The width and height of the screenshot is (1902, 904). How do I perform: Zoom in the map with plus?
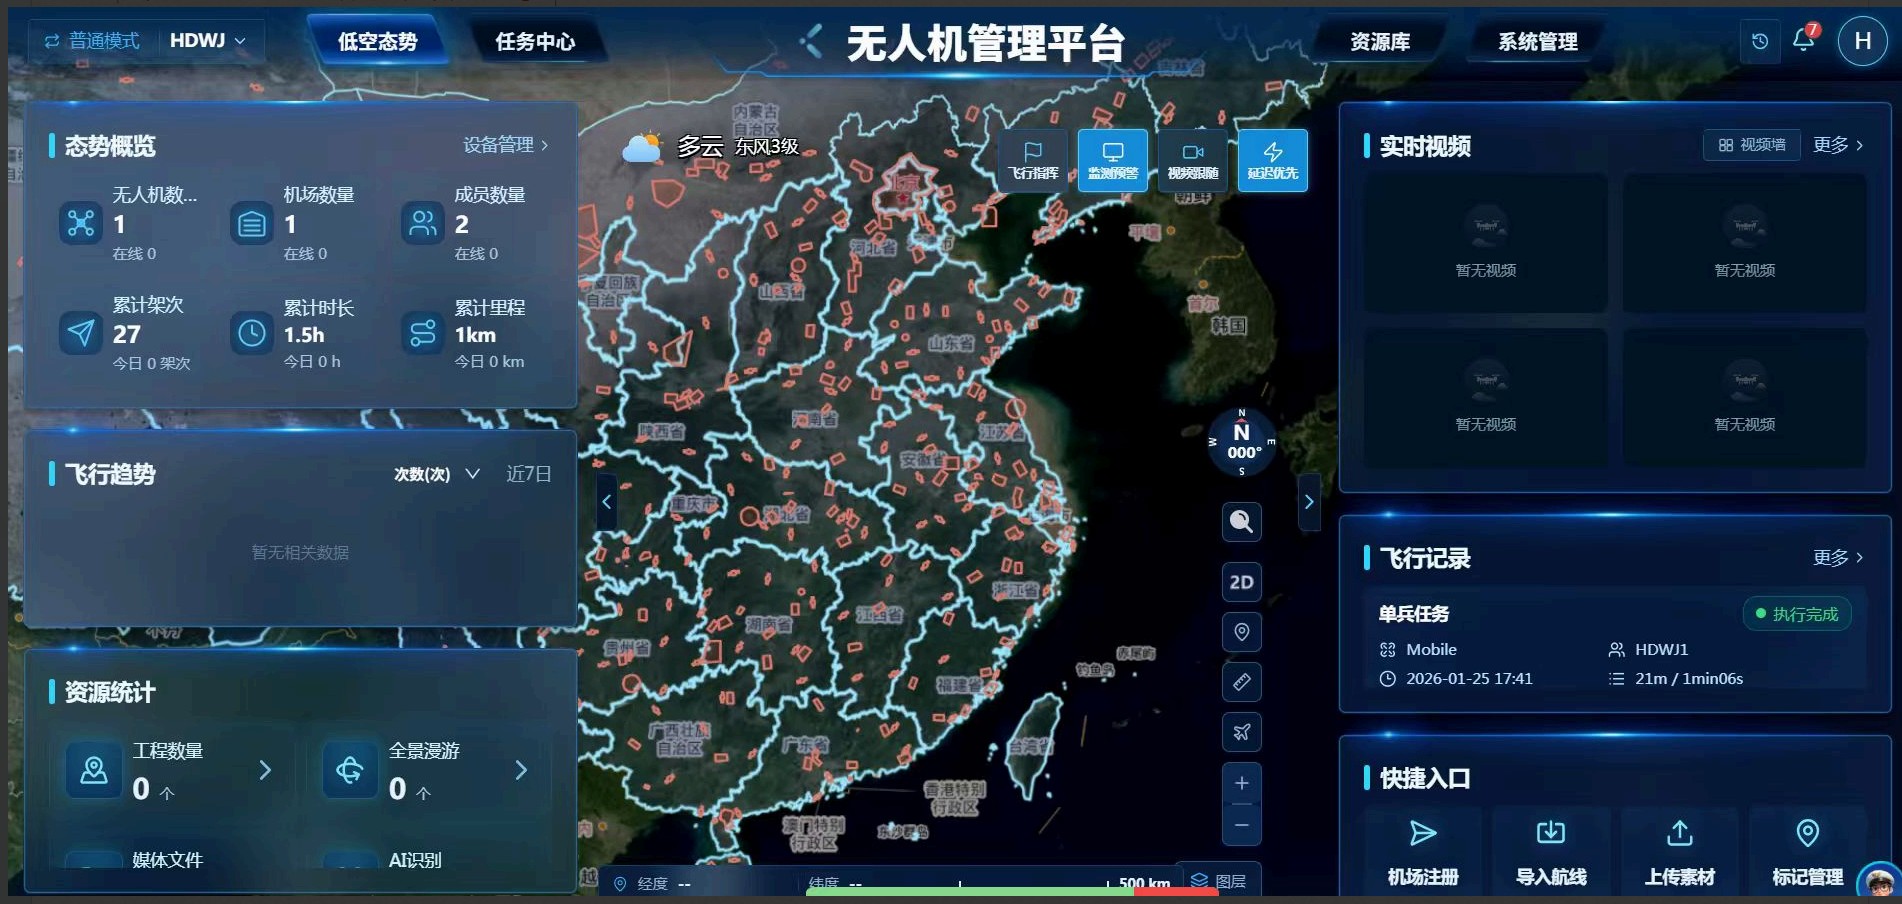(1241, 783)
